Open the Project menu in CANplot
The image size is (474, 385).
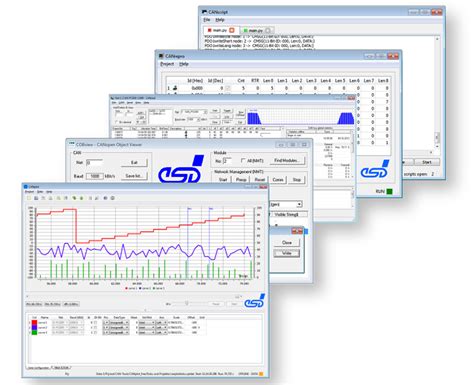coord(29,192)
